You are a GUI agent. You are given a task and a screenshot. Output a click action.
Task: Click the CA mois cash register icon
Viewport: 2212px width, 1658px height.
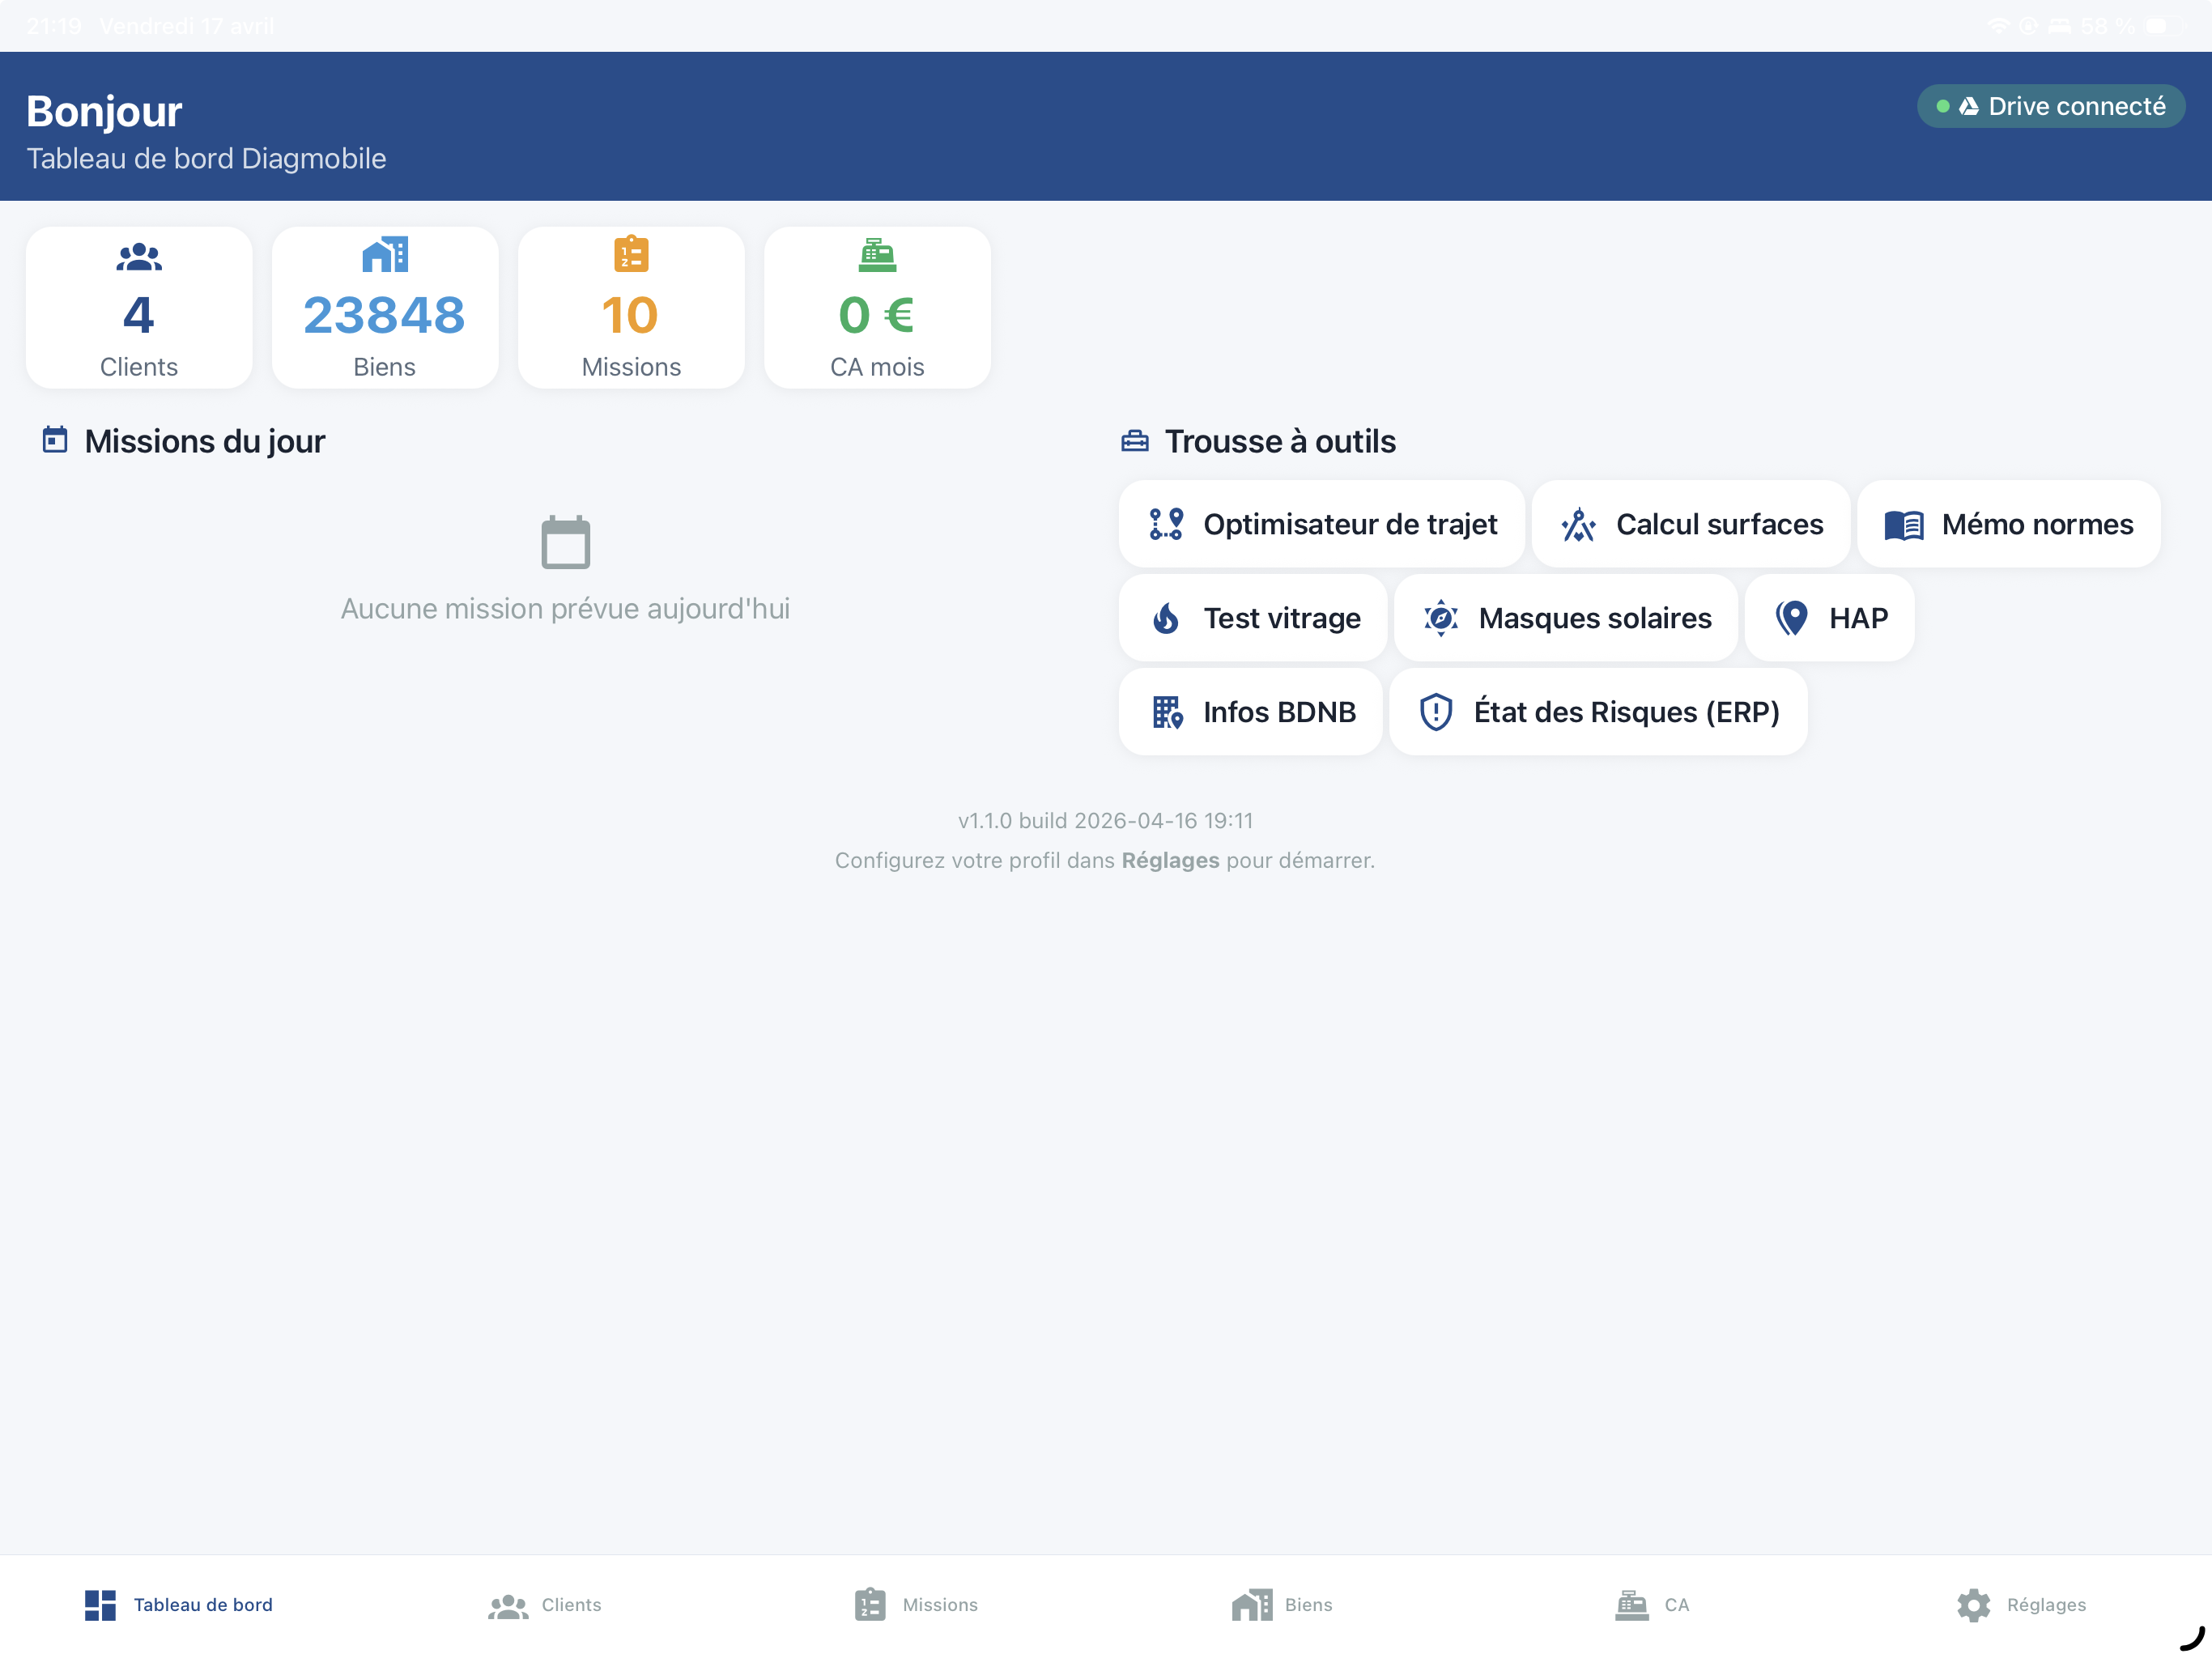(877, 256)
